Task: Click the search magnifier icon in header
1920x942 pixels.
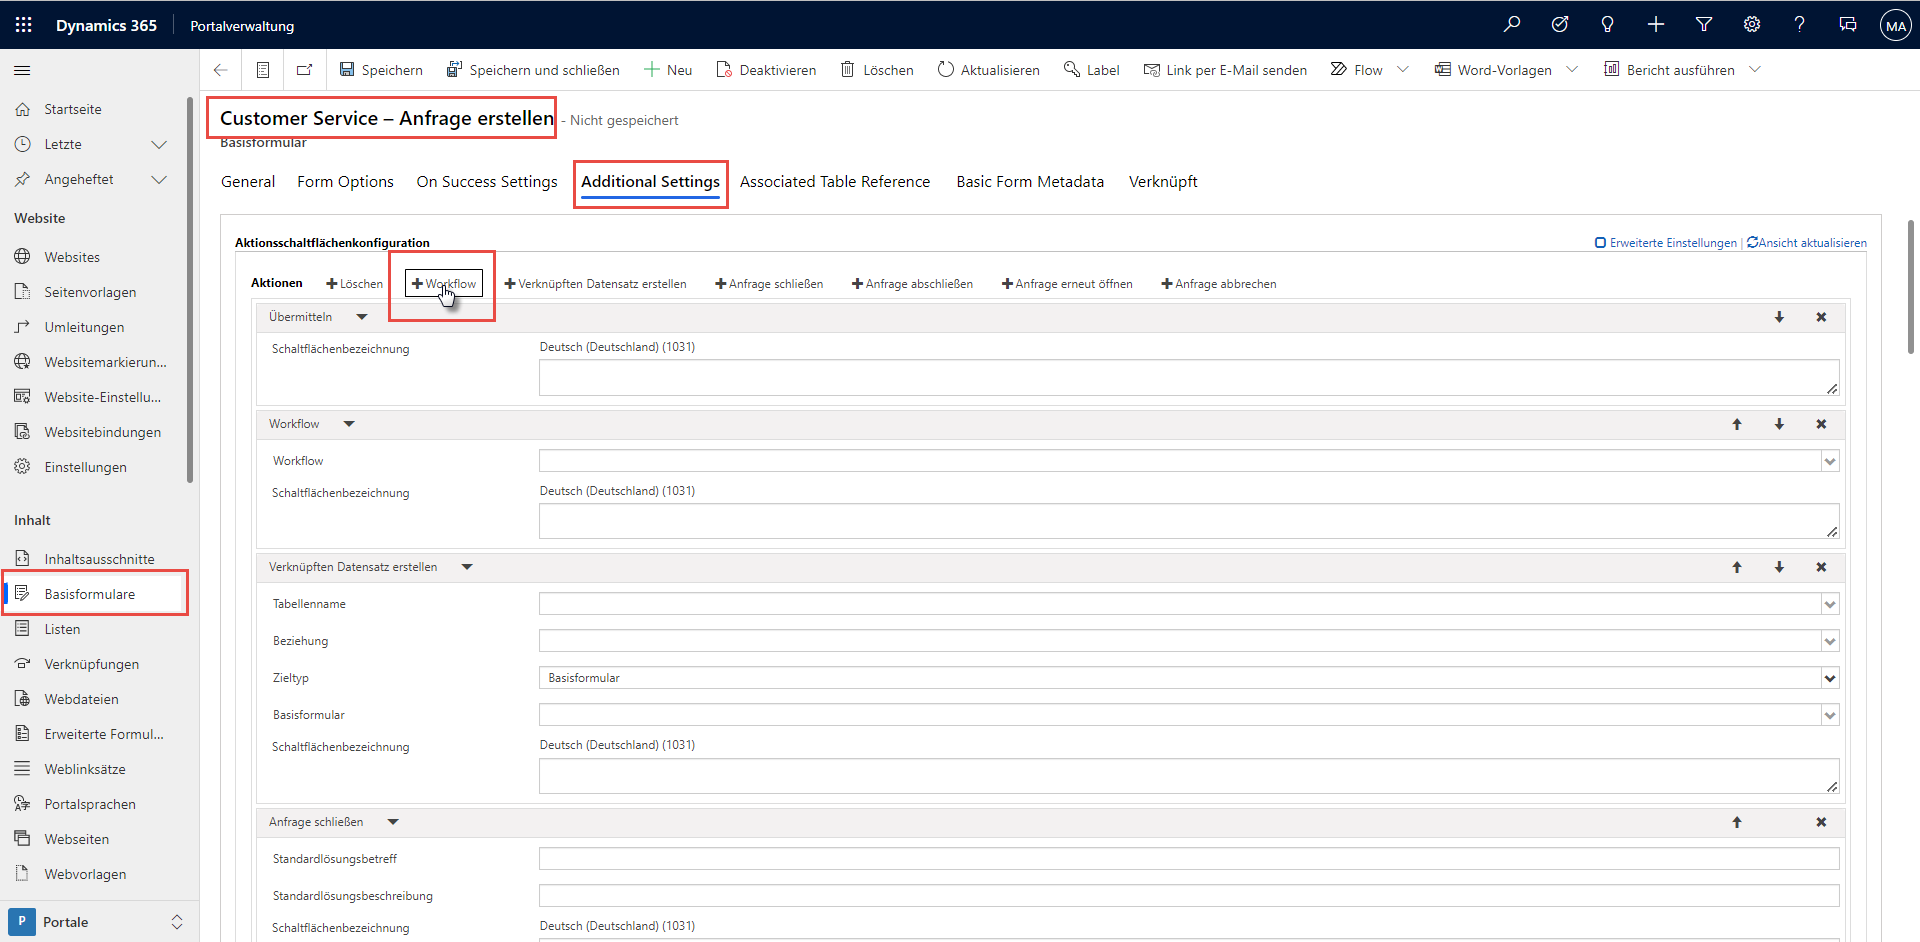Action: [1512, 25]
